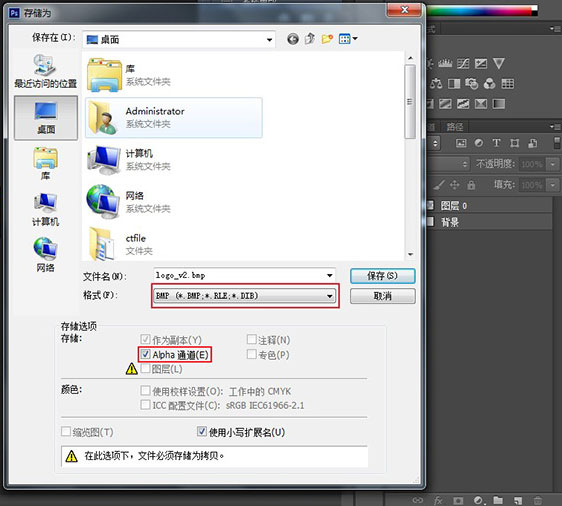
Task: Go back to last visited folder
Action: point(293,39)
